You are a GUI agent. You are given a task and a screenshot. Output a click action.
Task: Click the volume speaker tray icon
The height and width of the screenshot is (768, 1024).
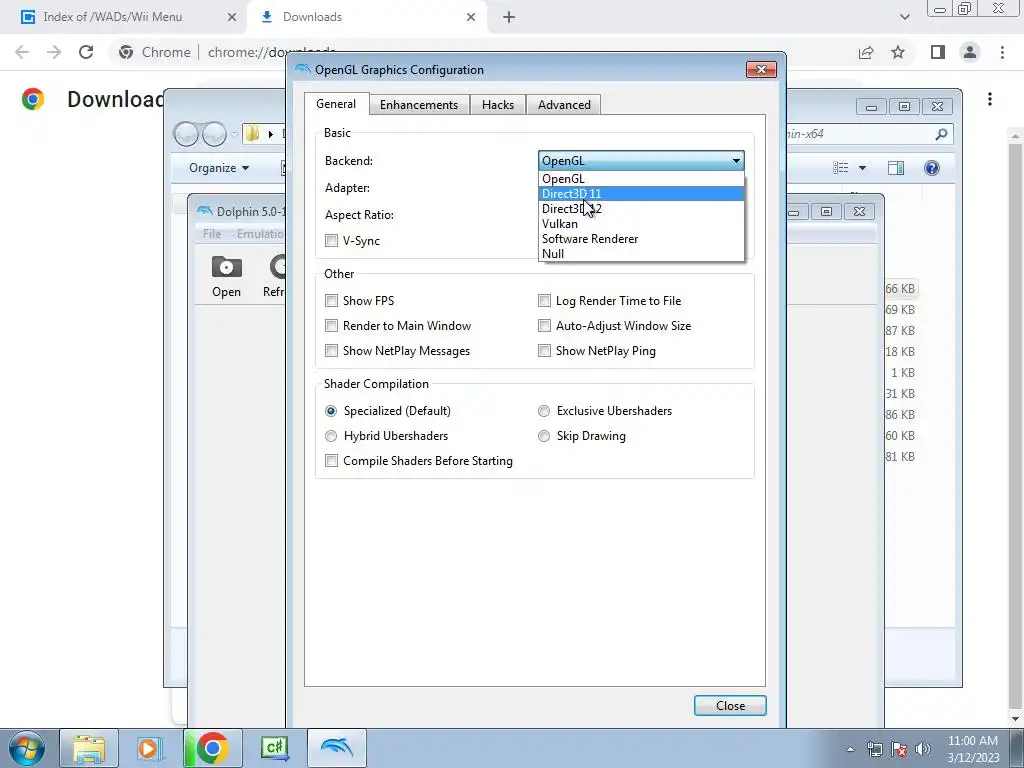tap(923, 749)
